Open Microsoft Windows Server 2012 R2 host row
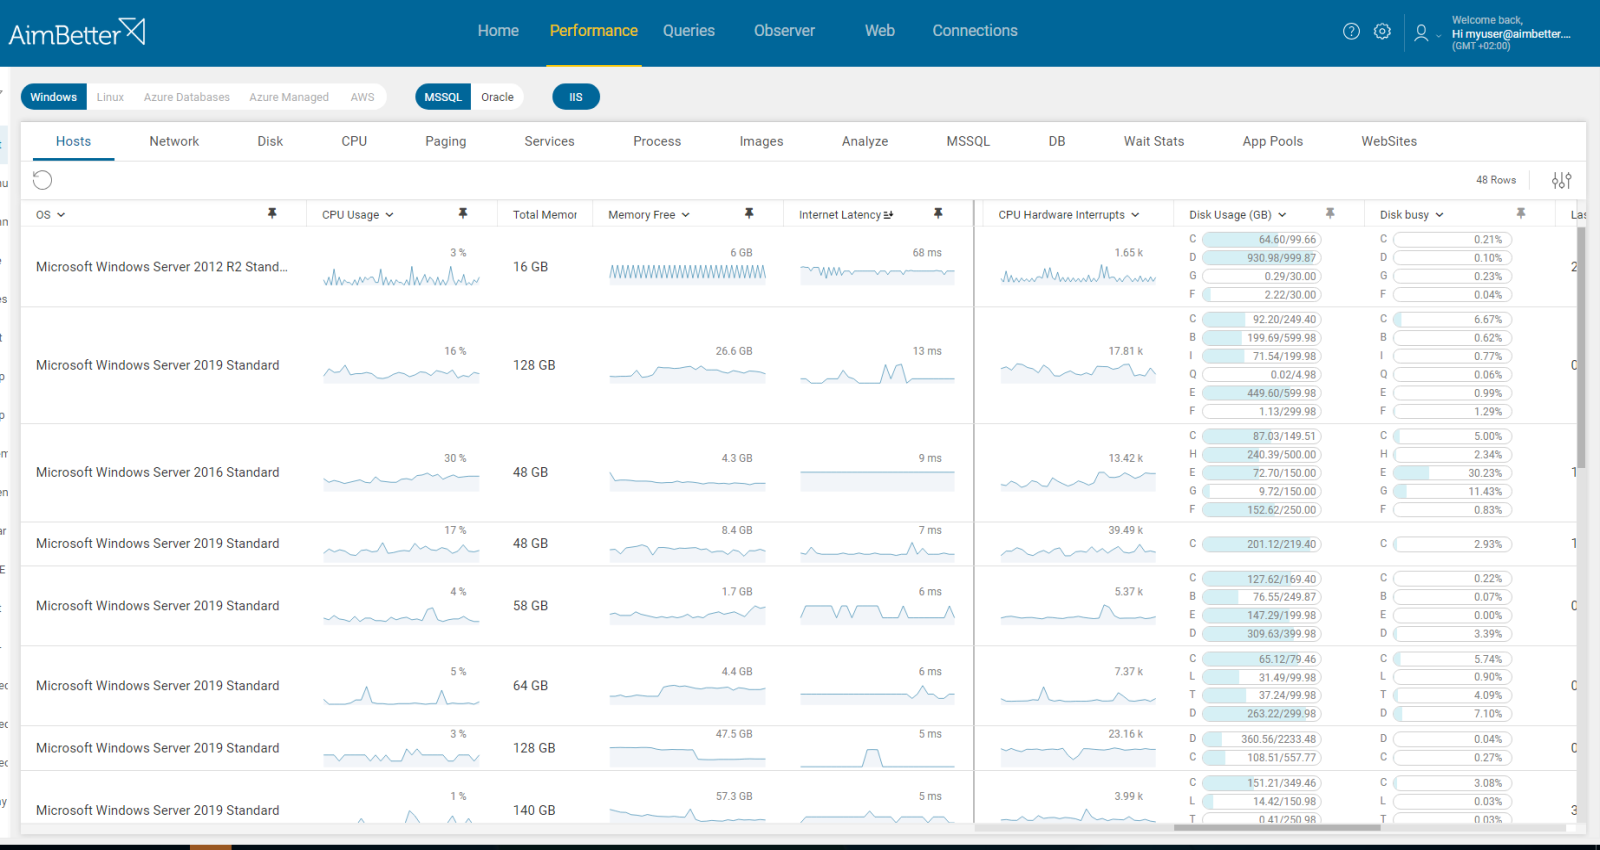1600x850 pixels. [162, 267]
